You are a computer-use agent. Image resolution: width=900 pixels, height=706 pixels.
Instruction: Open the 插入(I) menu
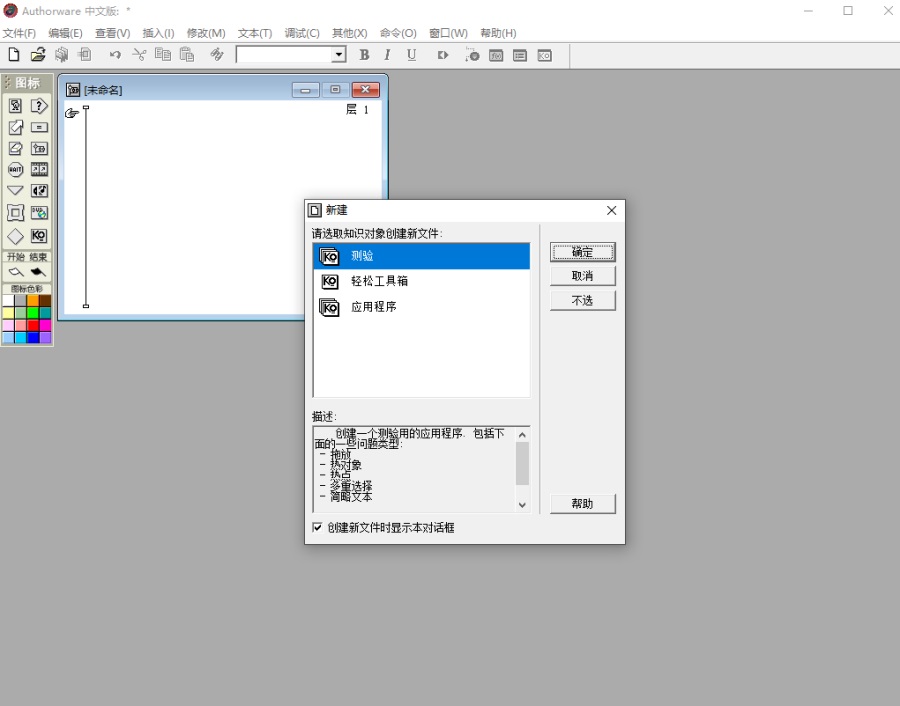(158, 33)
